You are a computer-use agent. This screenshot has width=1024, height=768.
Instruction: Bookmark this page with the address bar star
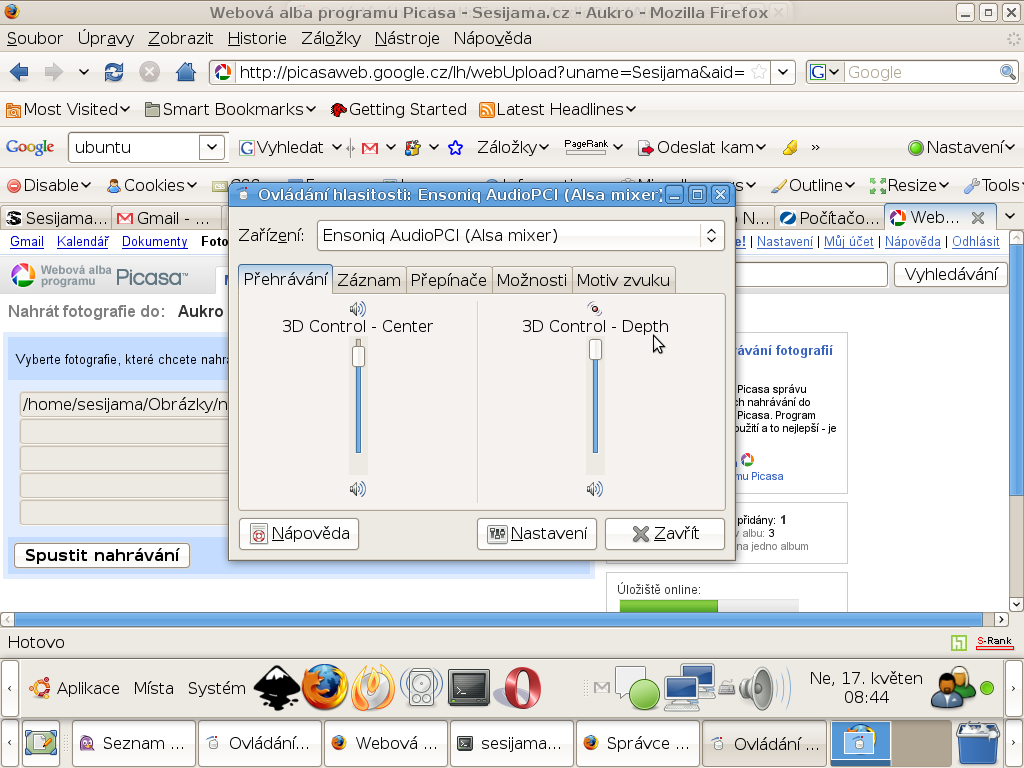click(759, 72)
